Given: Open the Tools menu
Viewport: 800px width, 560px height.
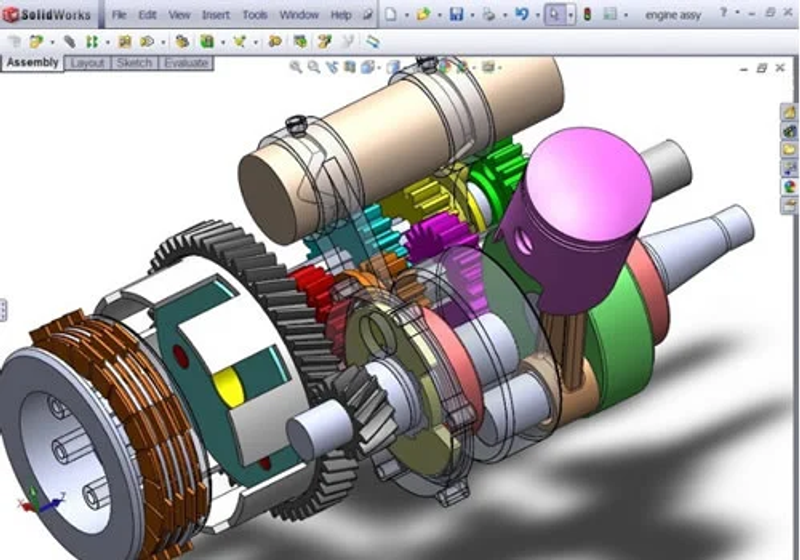Looking at the screenshot, I should tap(255, 15).
